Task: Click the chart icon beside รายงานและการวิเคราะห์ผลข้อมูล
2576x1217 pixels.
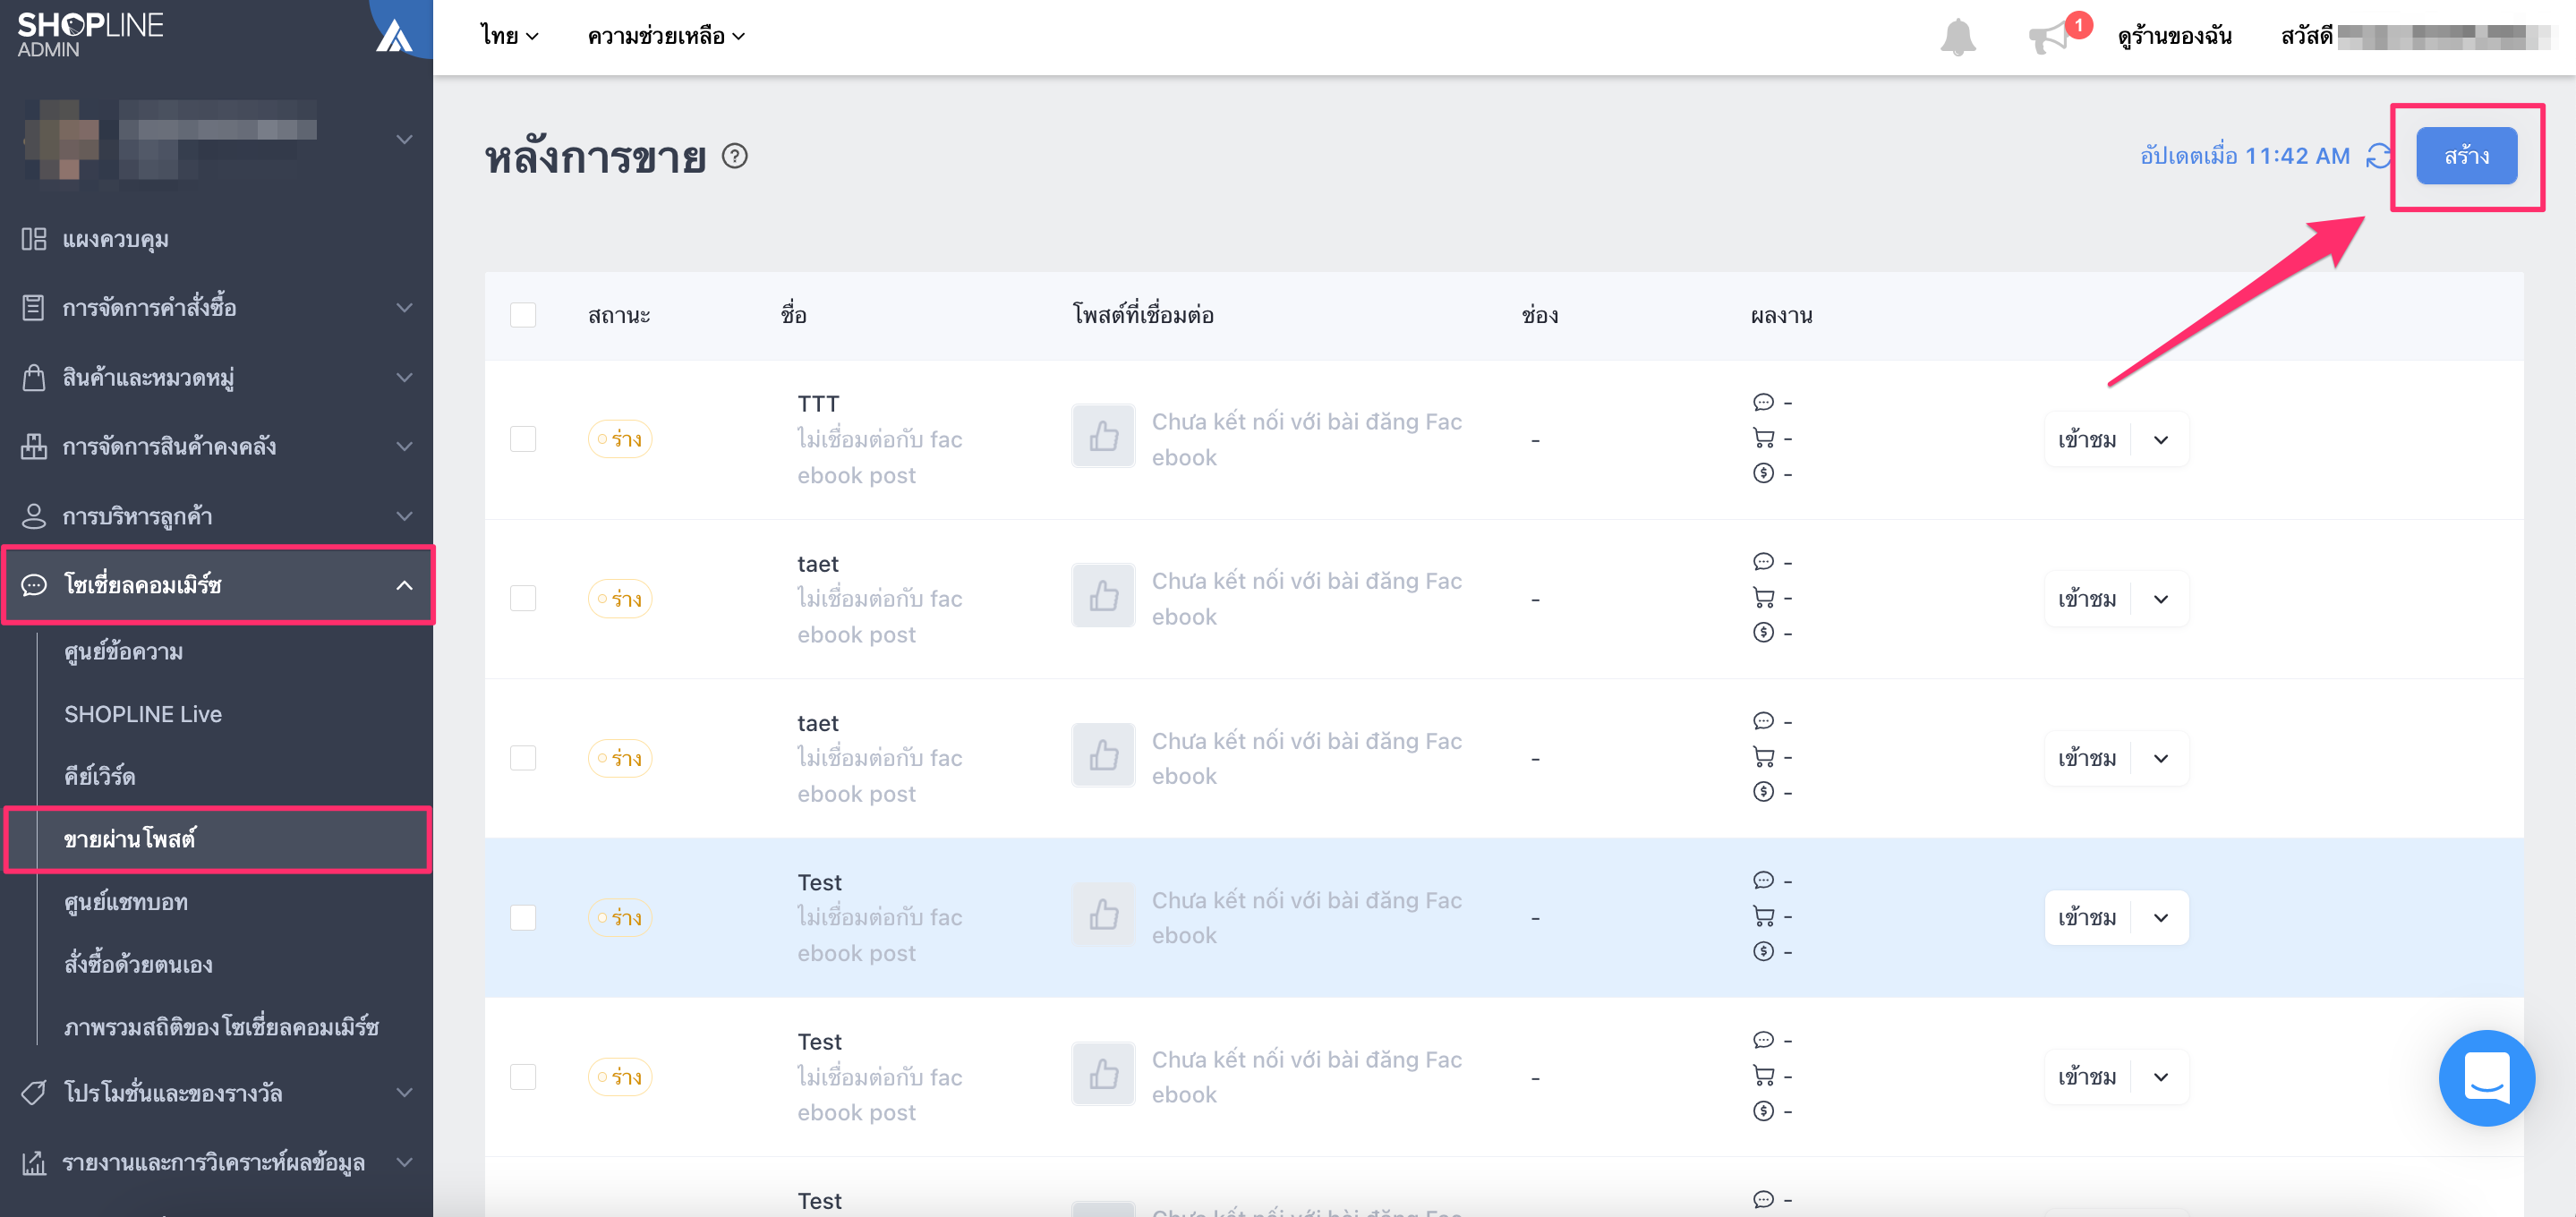Action: (x=34, y=1162)
